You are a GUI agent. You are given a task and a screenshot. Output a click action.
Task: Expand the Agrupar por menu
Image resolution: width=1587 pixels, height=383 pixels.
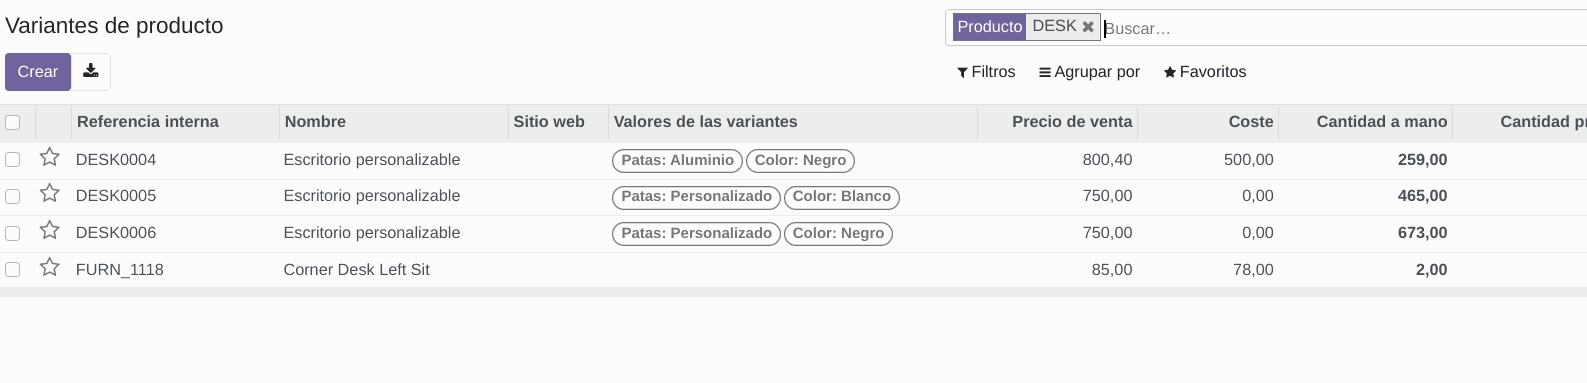click(x=1089, y=72)
